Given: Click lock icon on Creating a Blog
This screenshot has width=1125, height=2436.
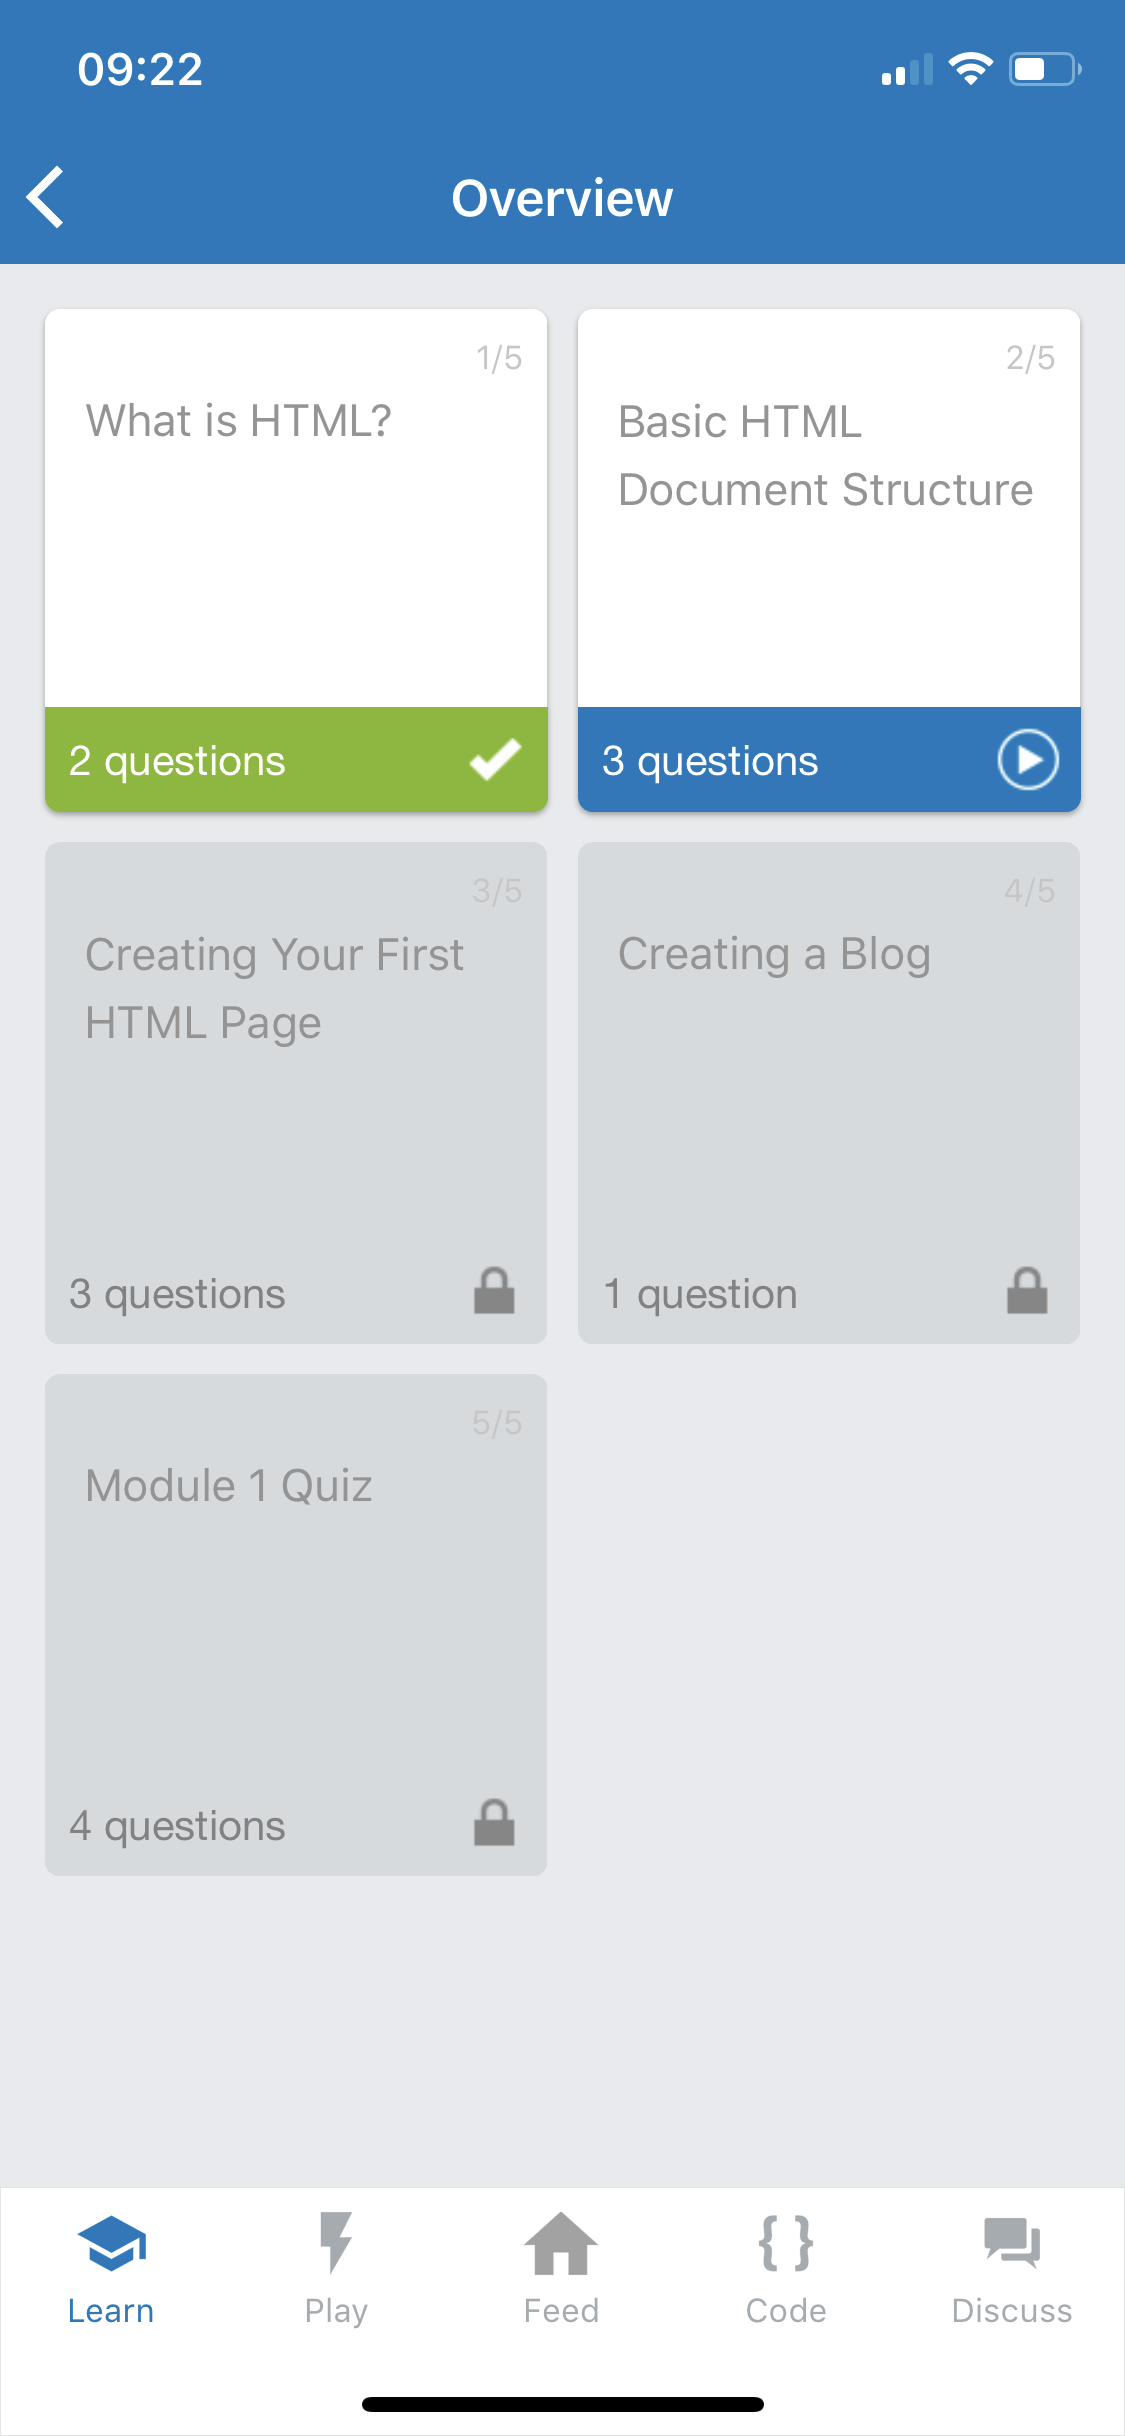Looking at the screenshot, I should [1027, 1291].
